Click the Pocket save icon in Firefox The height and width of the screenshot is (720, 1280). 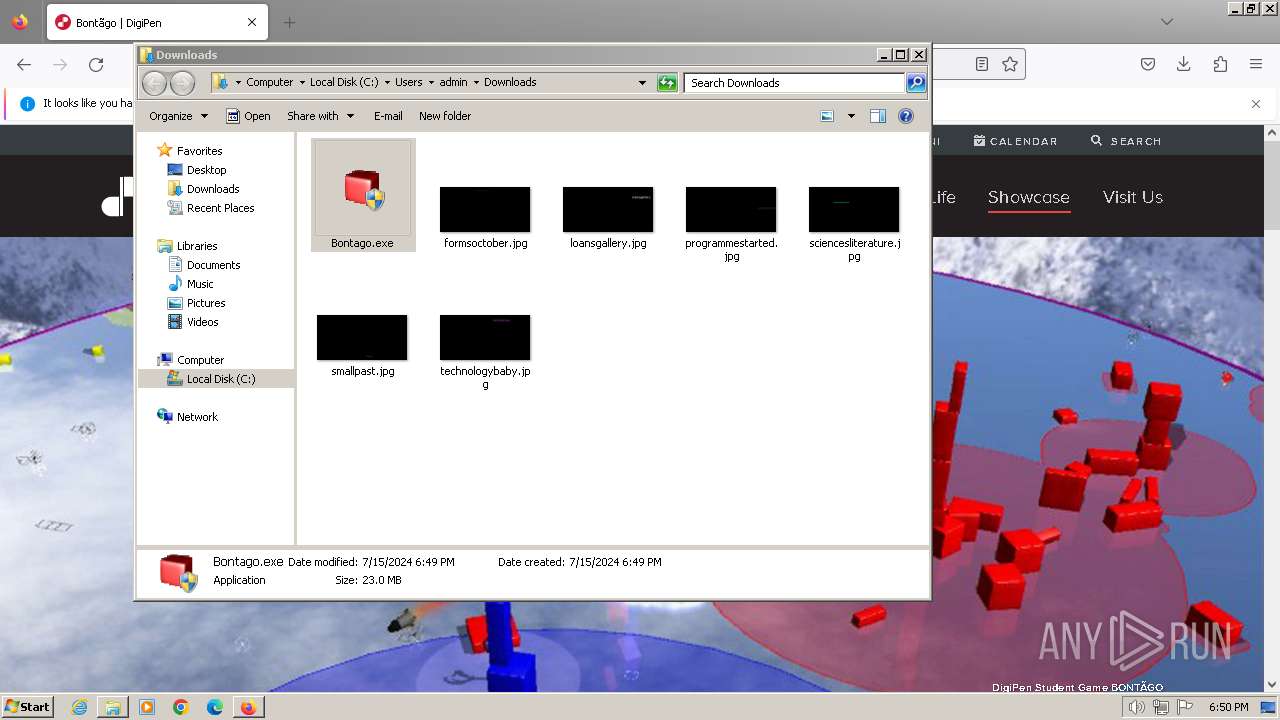pyautogui.click(x=1148, y=64)
